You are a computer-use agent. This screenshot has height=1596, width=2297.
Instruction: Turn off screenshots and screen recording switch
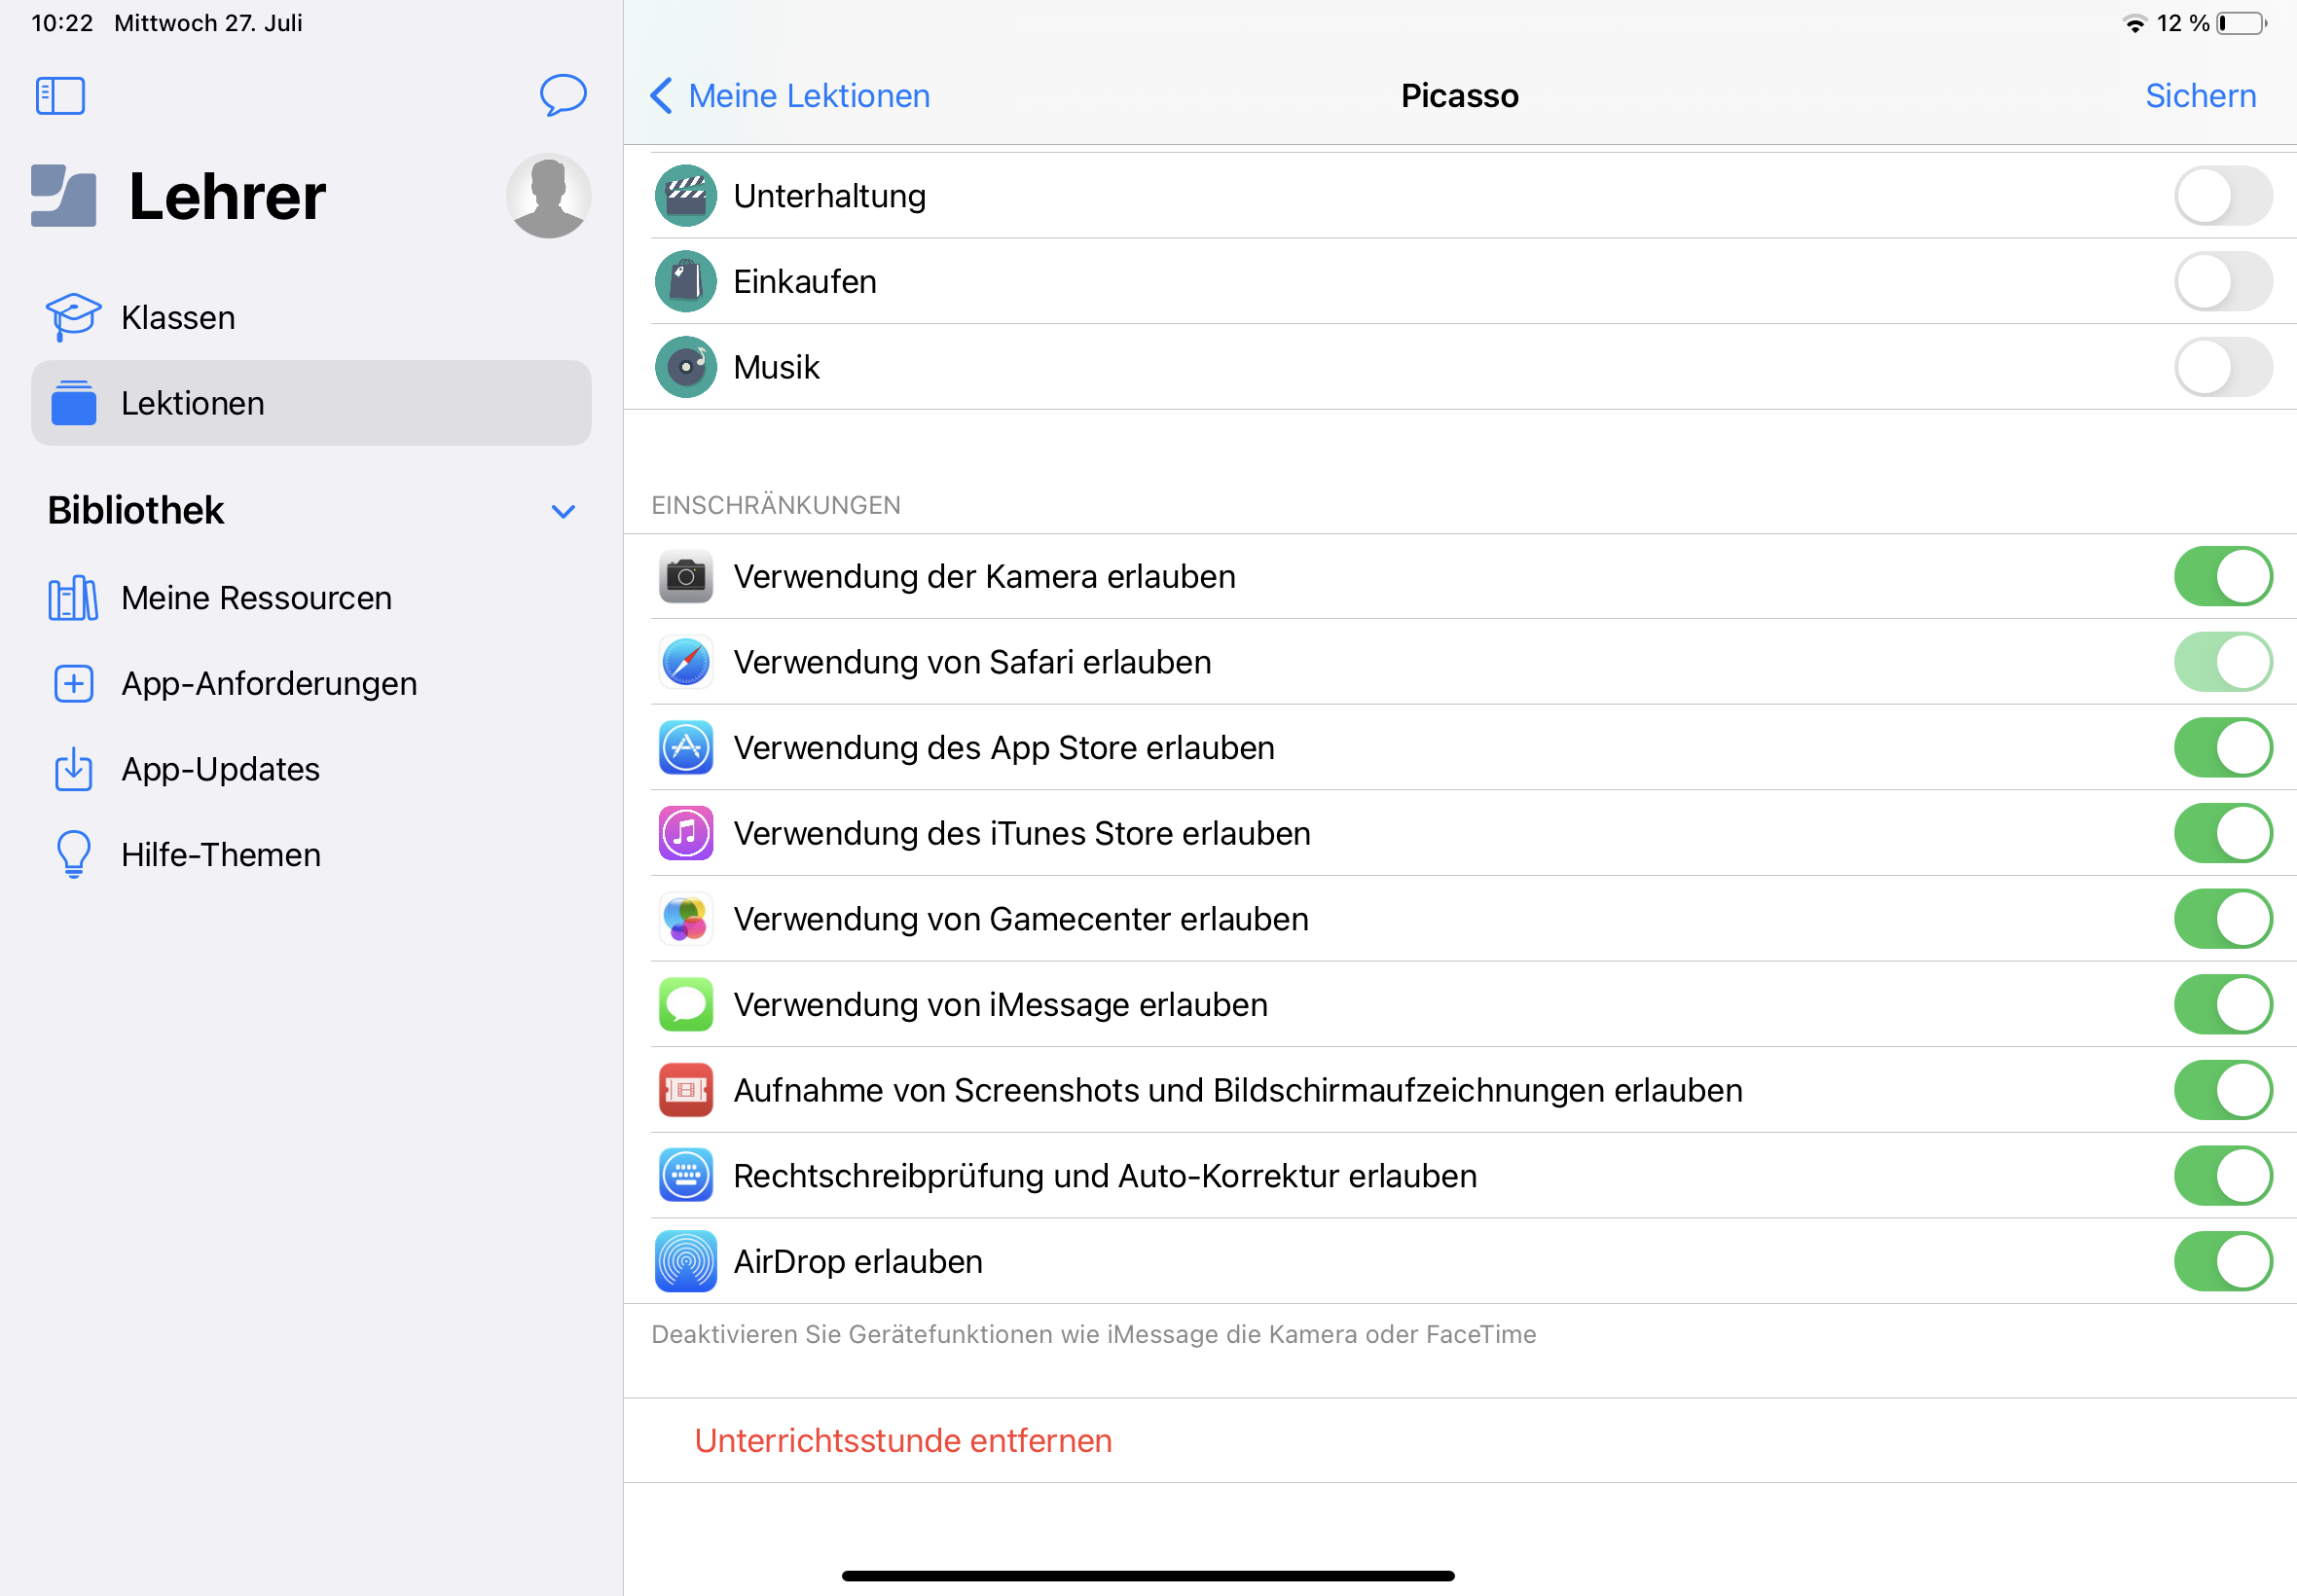click(x=2223, y=1090)
